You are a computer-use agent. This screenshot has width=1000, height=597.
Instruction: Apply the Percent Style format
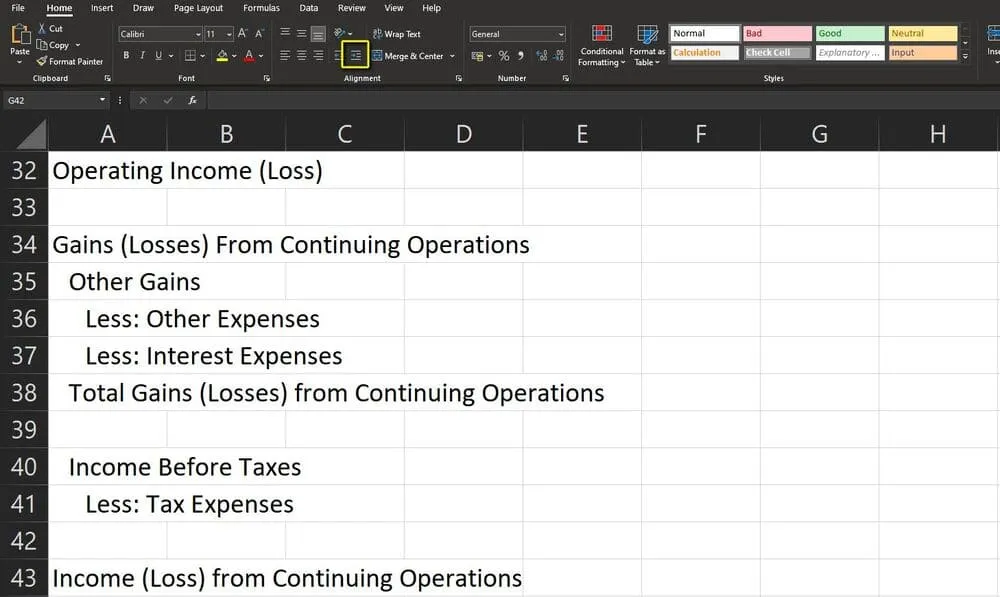[504, 56]
